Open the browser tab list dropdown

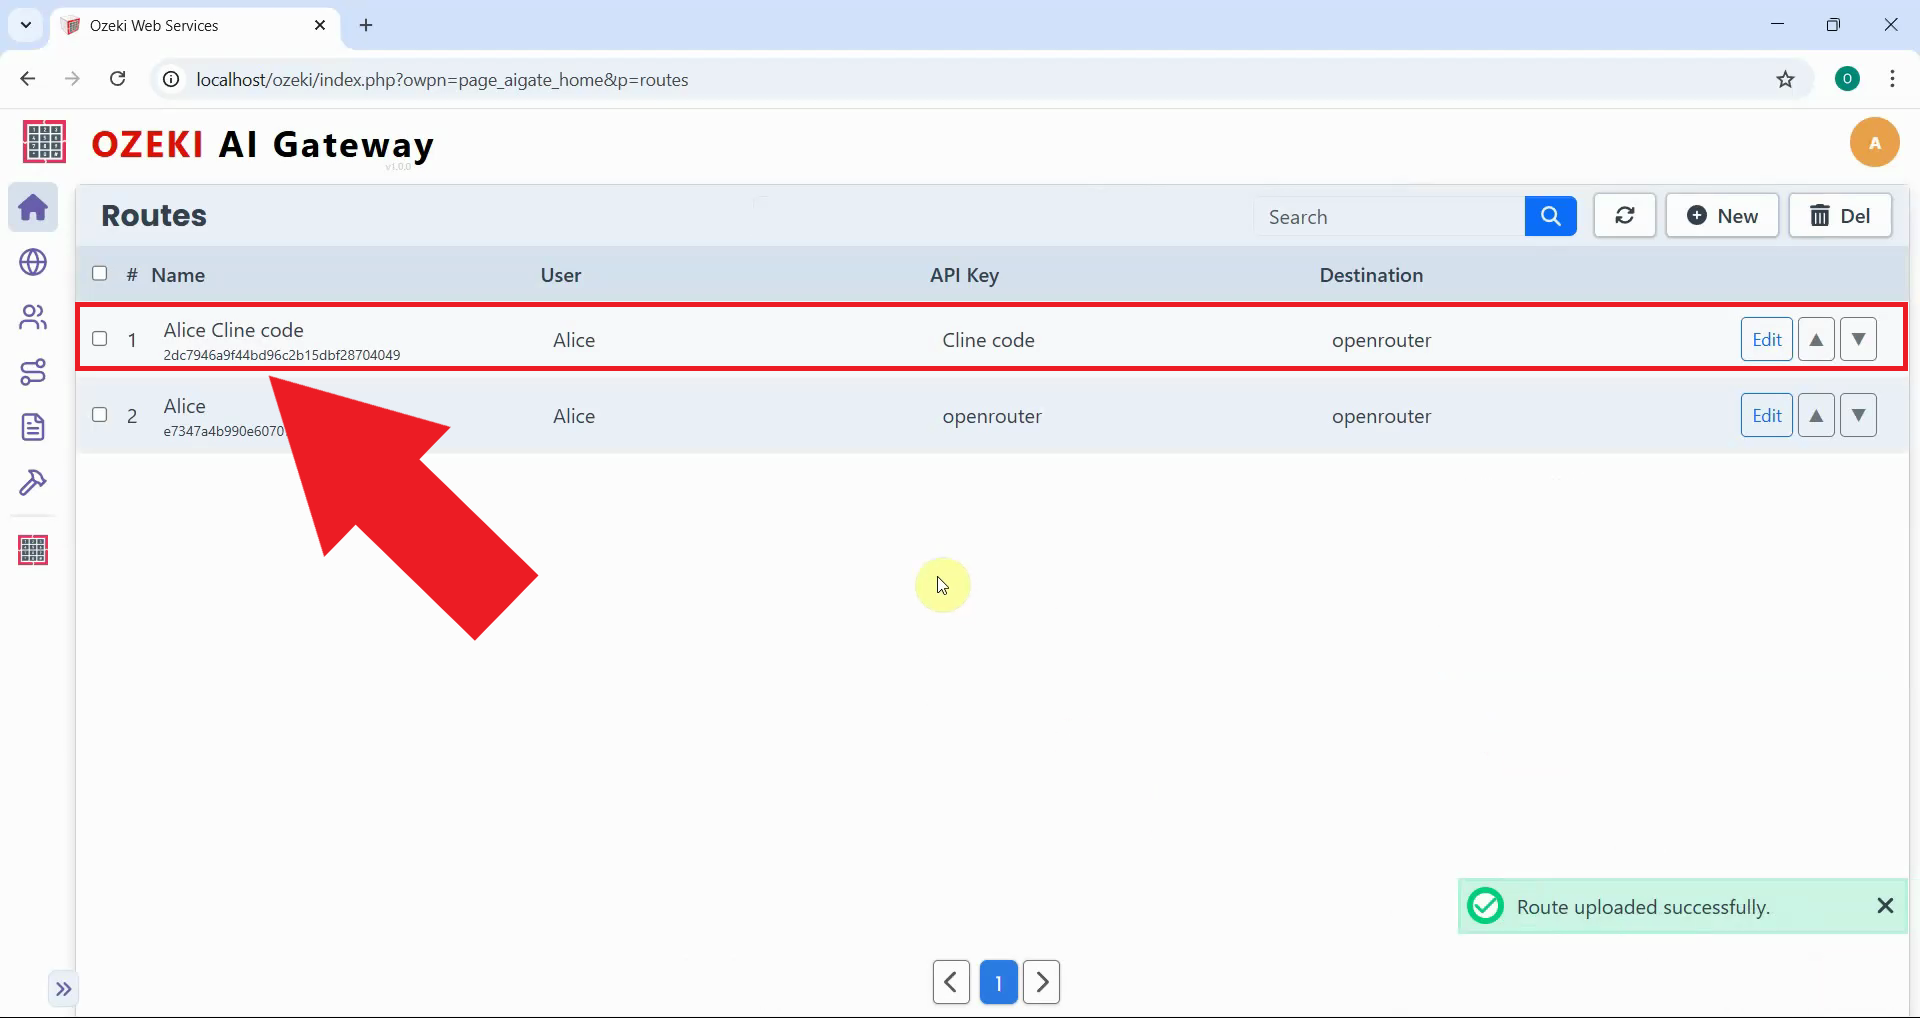[24, 25]
